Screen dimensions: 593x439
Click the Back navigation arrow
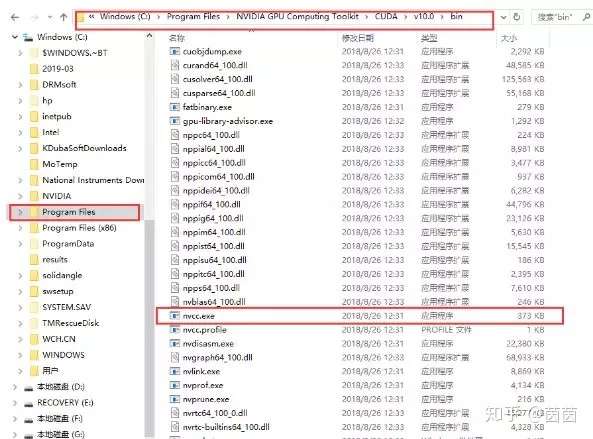pos(15,17)
